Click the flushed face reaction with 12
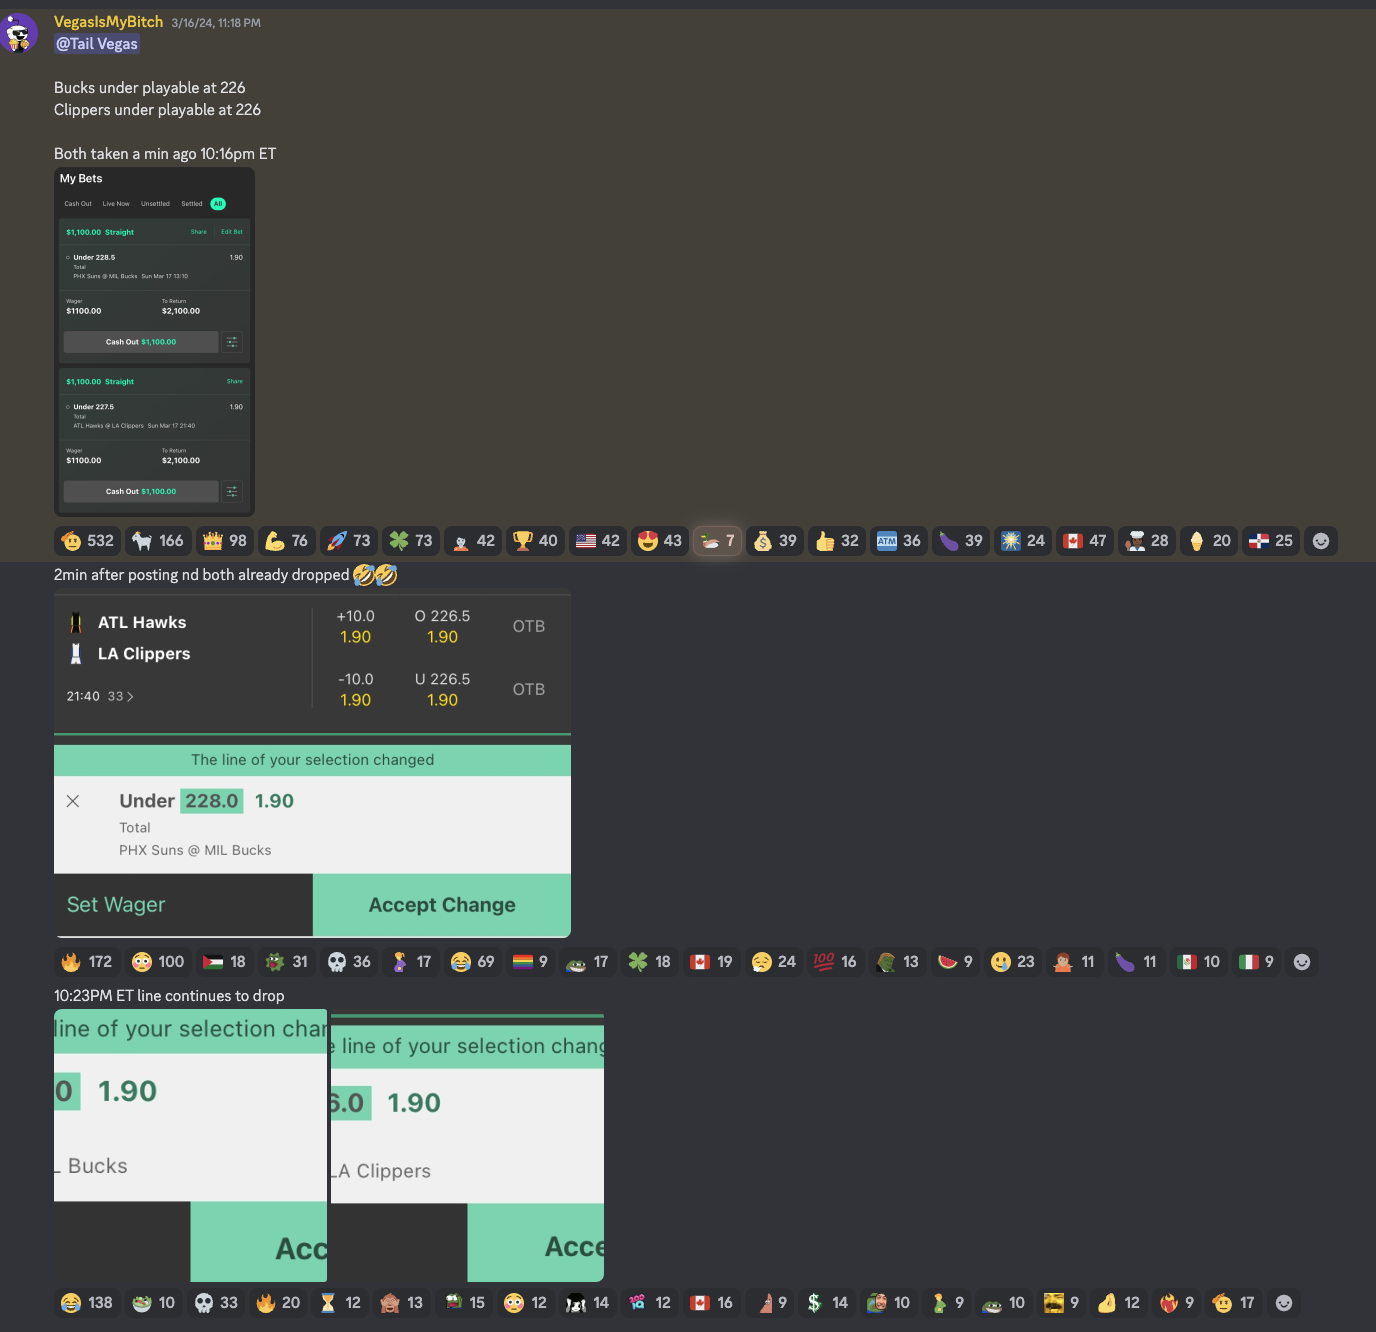Screen dimensions: 1376x1332 [x=526, y=1303]
